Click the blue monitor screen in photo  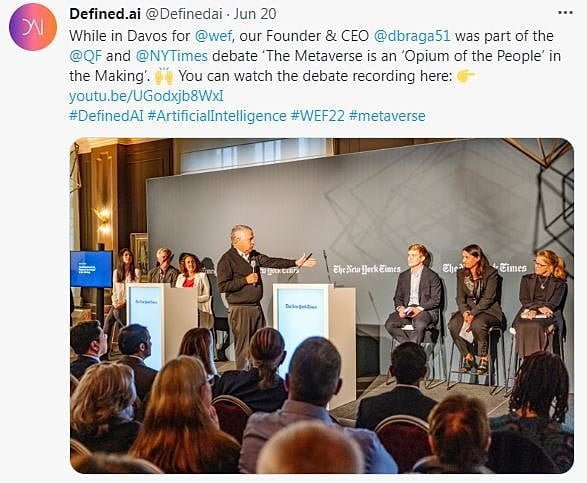coord(91,269)
